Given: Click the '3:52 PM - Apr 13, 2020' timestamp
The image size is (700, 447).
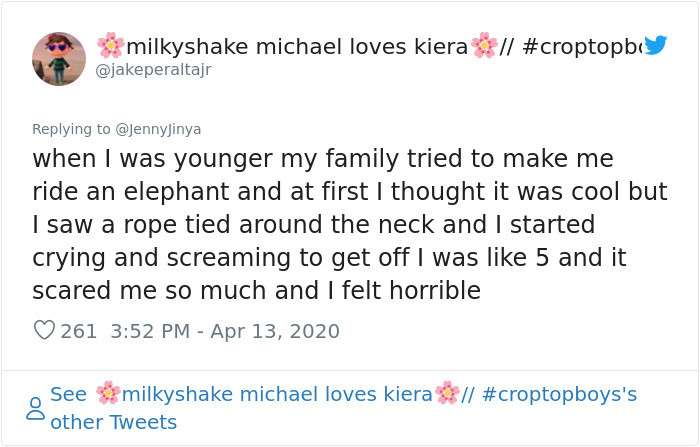Looking at the screenshot, I should 225,331.
